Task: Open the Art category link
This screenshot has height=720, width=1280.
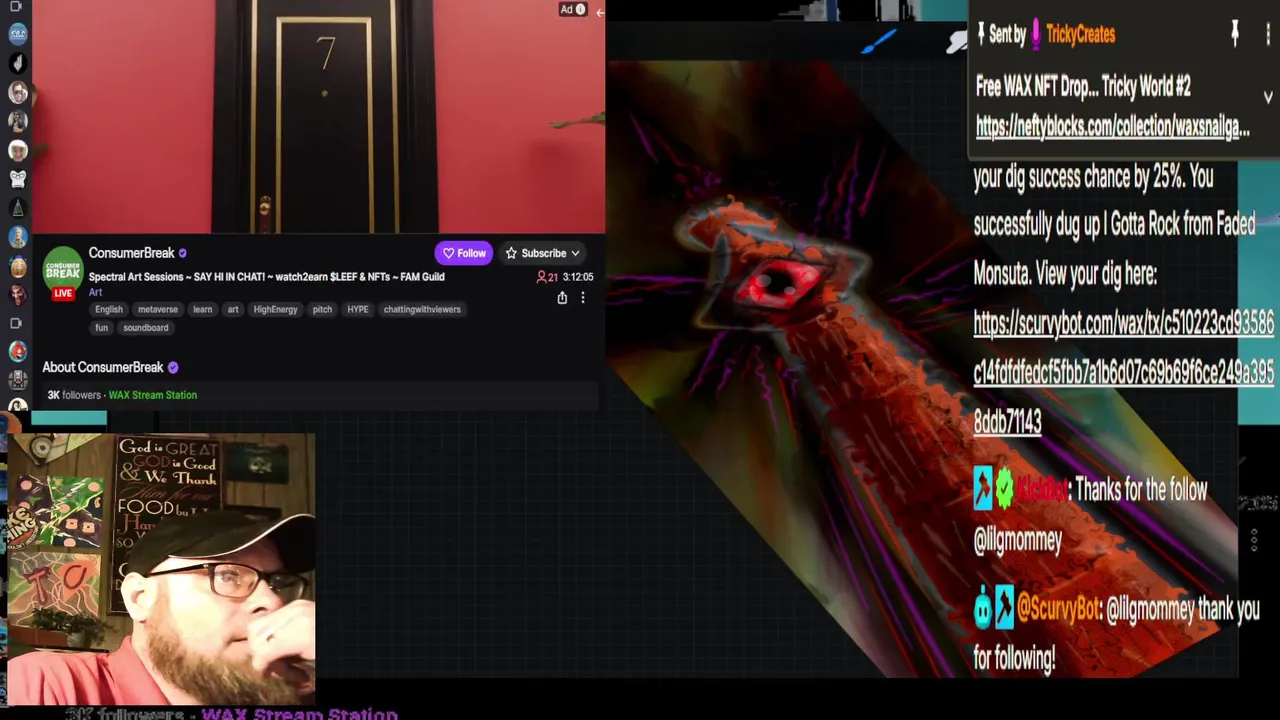Action: pyautogui.click(x=95, y=292)
